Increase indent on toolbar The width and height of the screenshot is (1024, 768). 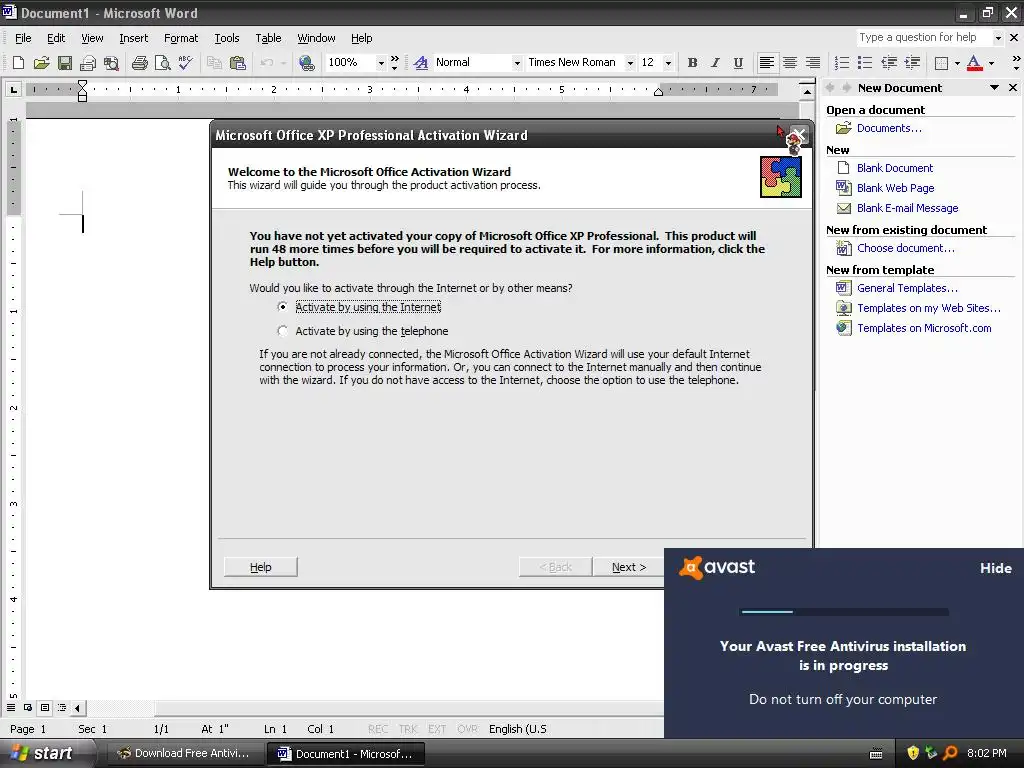click(x=912, y=63)
